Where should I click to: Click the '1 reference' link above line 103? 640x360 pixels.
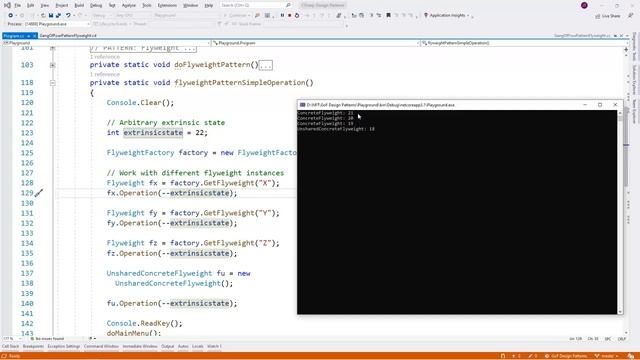click(105, 57)
